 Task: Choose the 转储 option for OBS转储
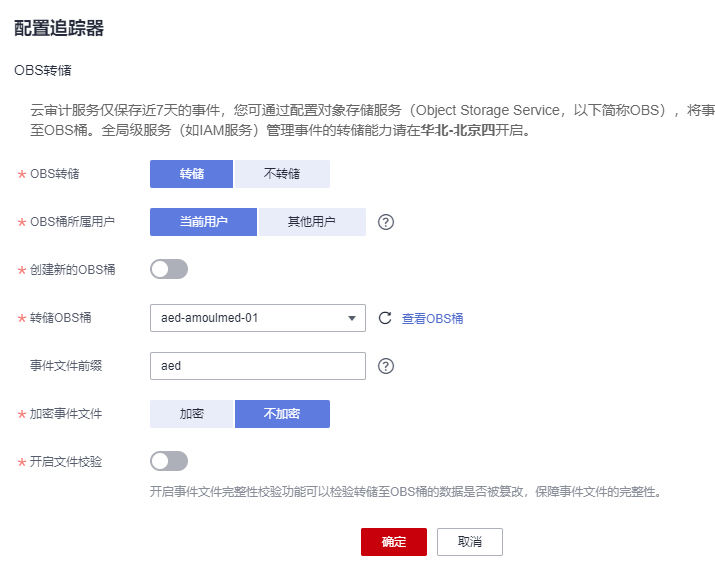[x=192, y=174]
